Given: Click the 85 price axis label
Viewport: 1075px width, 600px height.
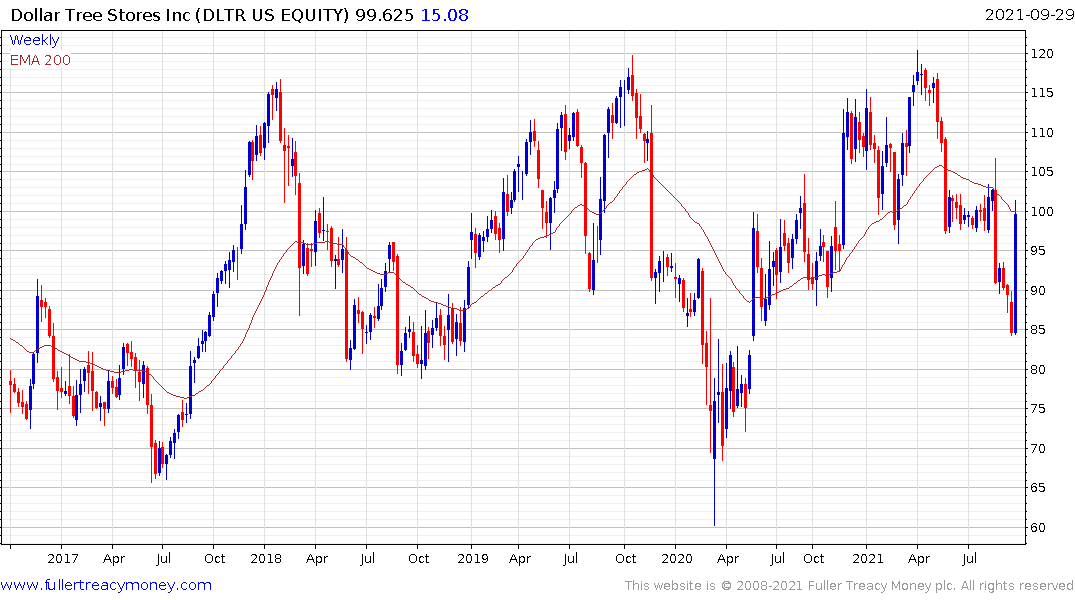Looking at the screenshot, I should (1039, 330).
